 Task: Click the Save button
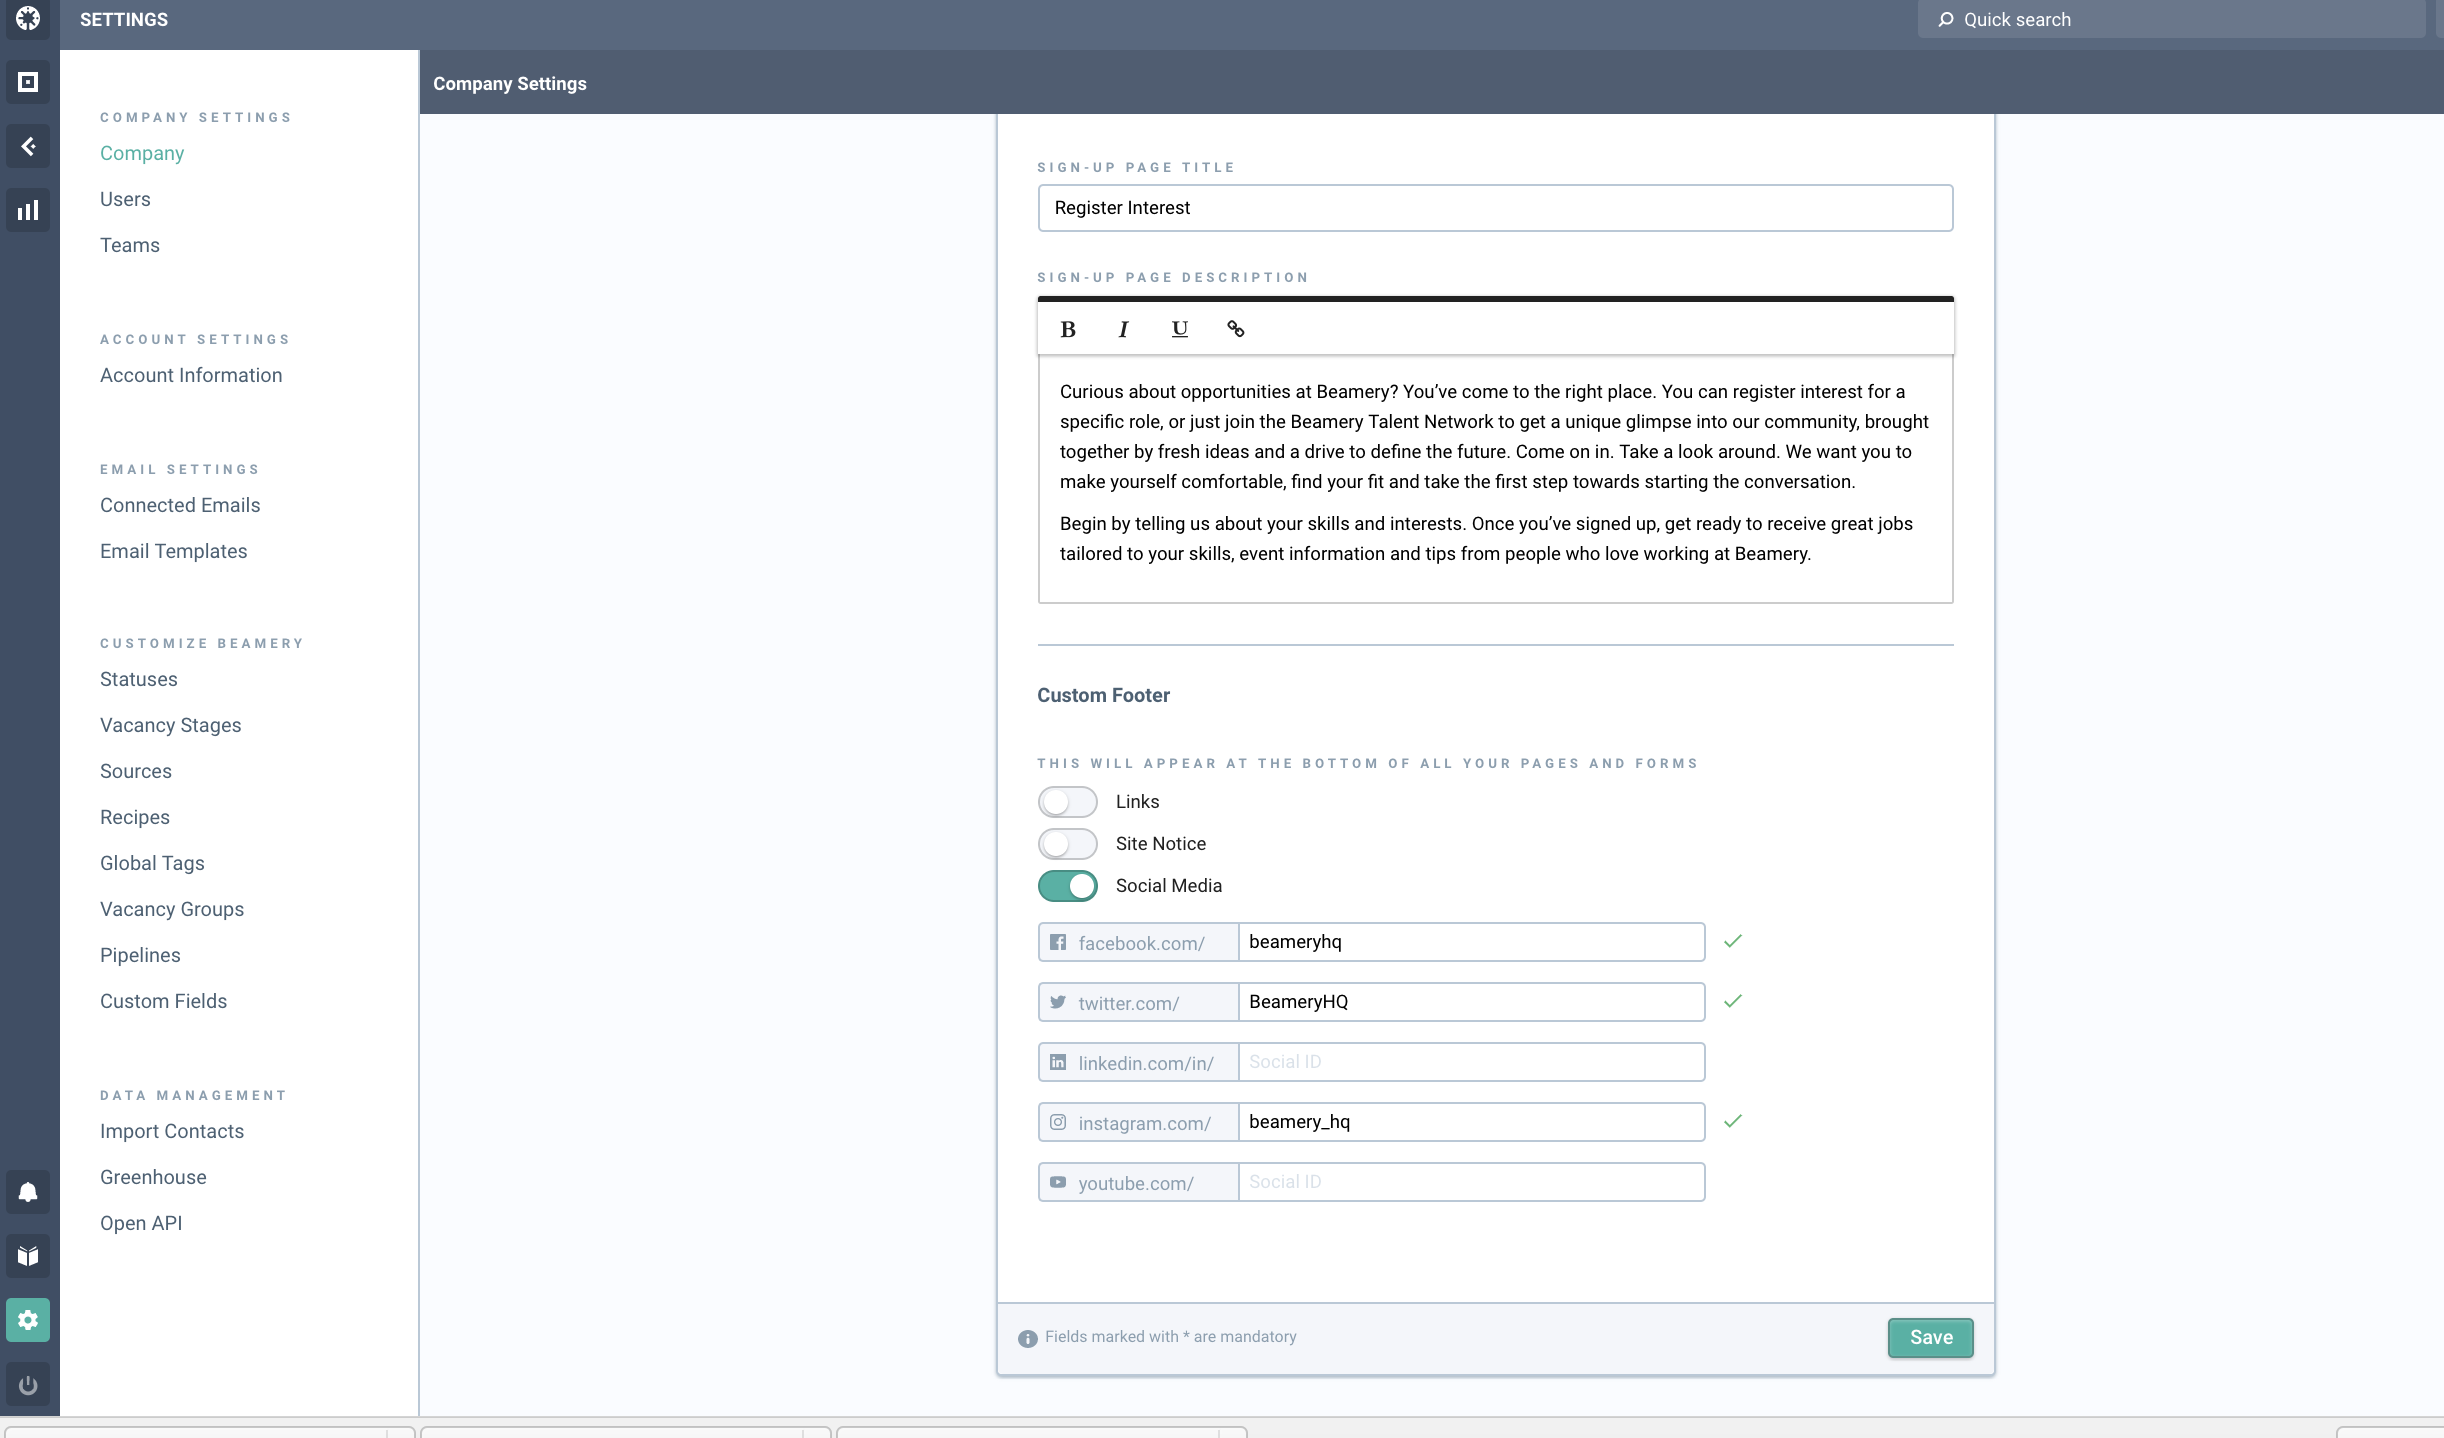click(x=1931, y=1337)
